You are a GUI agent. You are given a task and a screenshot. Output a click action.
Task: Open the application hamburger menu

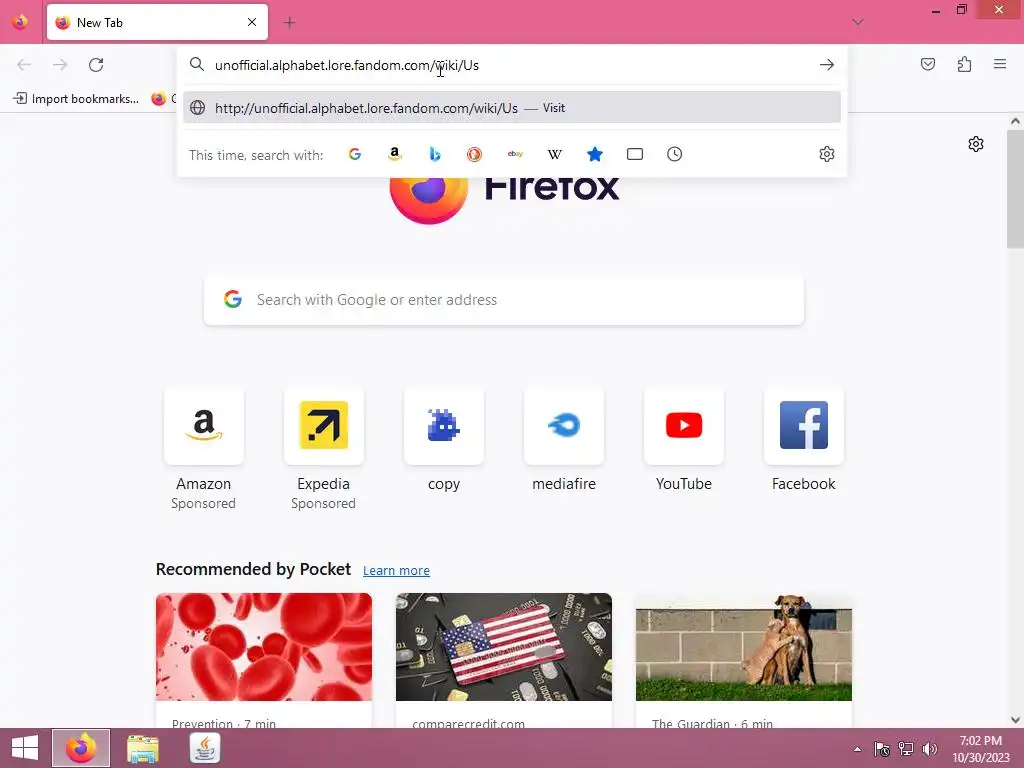pyautogui.click(x=1000, y=64)
